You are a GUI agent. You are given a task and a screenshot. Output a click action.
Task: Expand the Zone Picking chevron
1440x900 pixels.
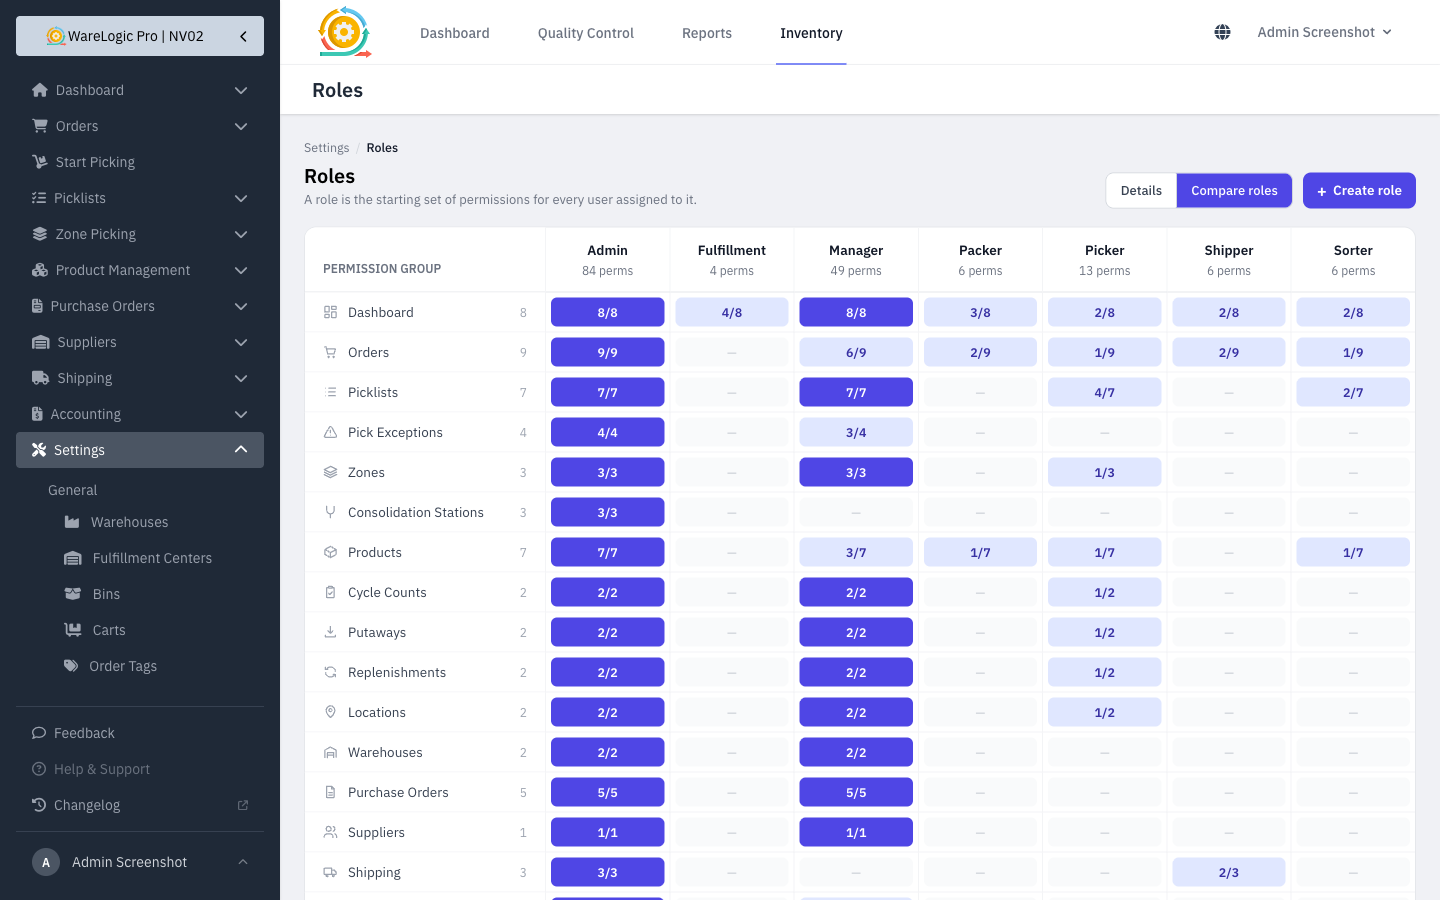tap(241, 234)
